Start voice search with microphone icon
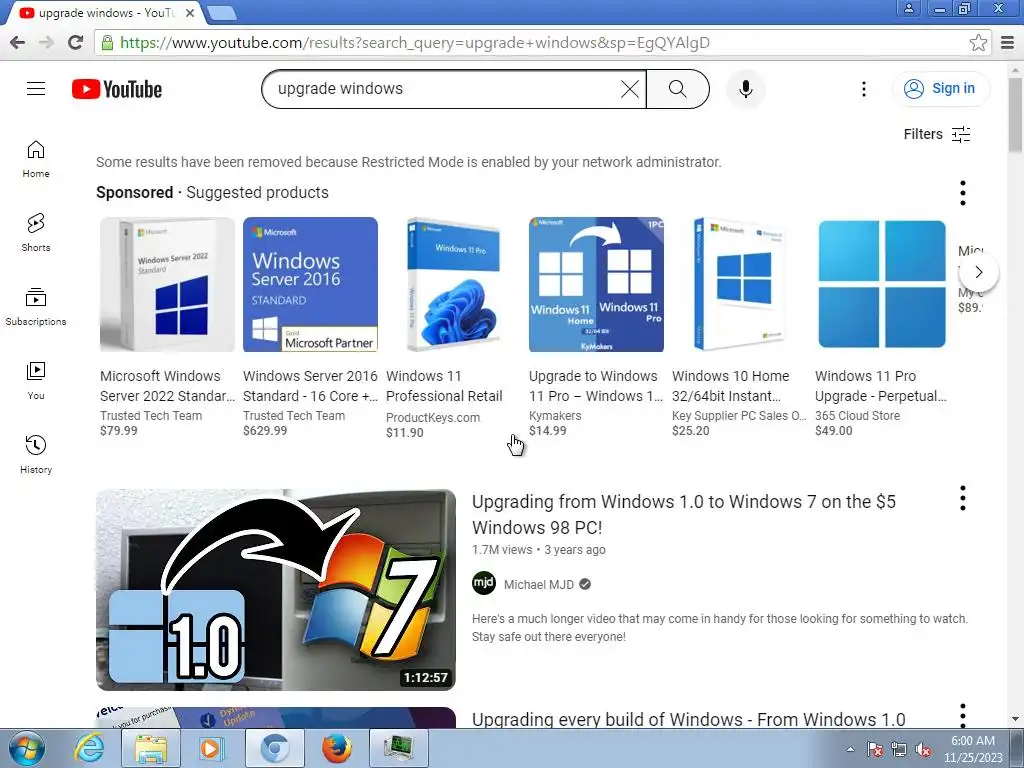1024x768 pixels. [x=745, y=89]
